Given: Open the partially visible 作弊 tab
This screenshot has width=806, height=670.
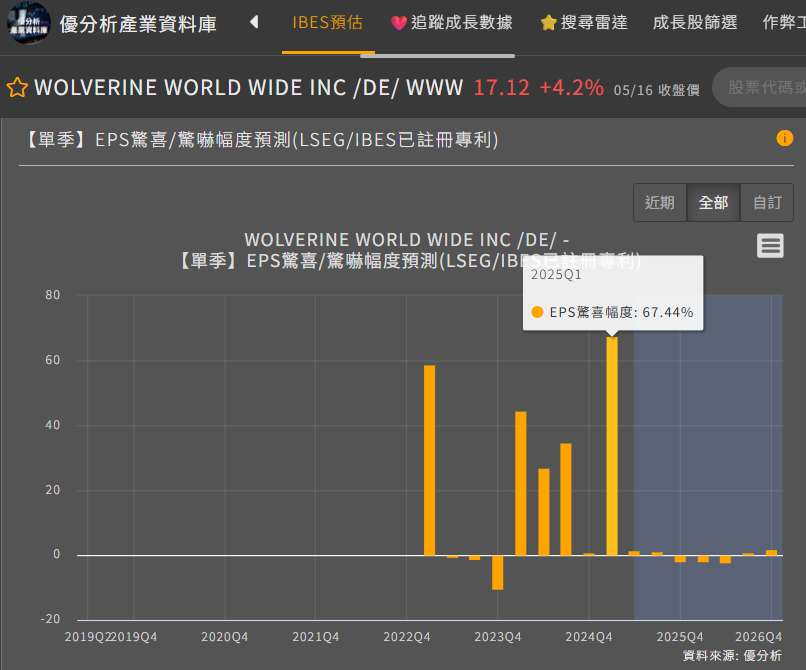Looking at the screenshot, I should pos(784,23).
